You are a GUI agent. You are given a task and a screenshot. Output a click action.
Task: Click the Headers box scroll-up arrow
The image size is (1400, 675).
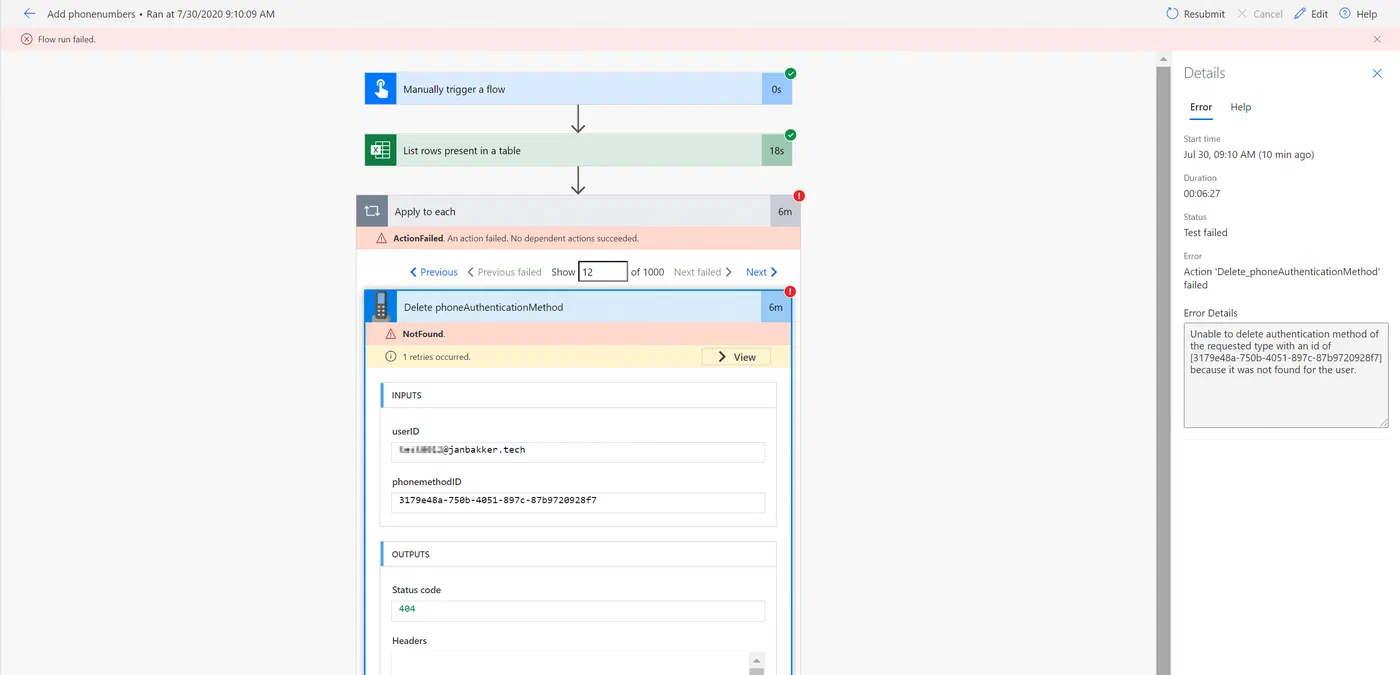pyautogui.click(x=757, y=661)
